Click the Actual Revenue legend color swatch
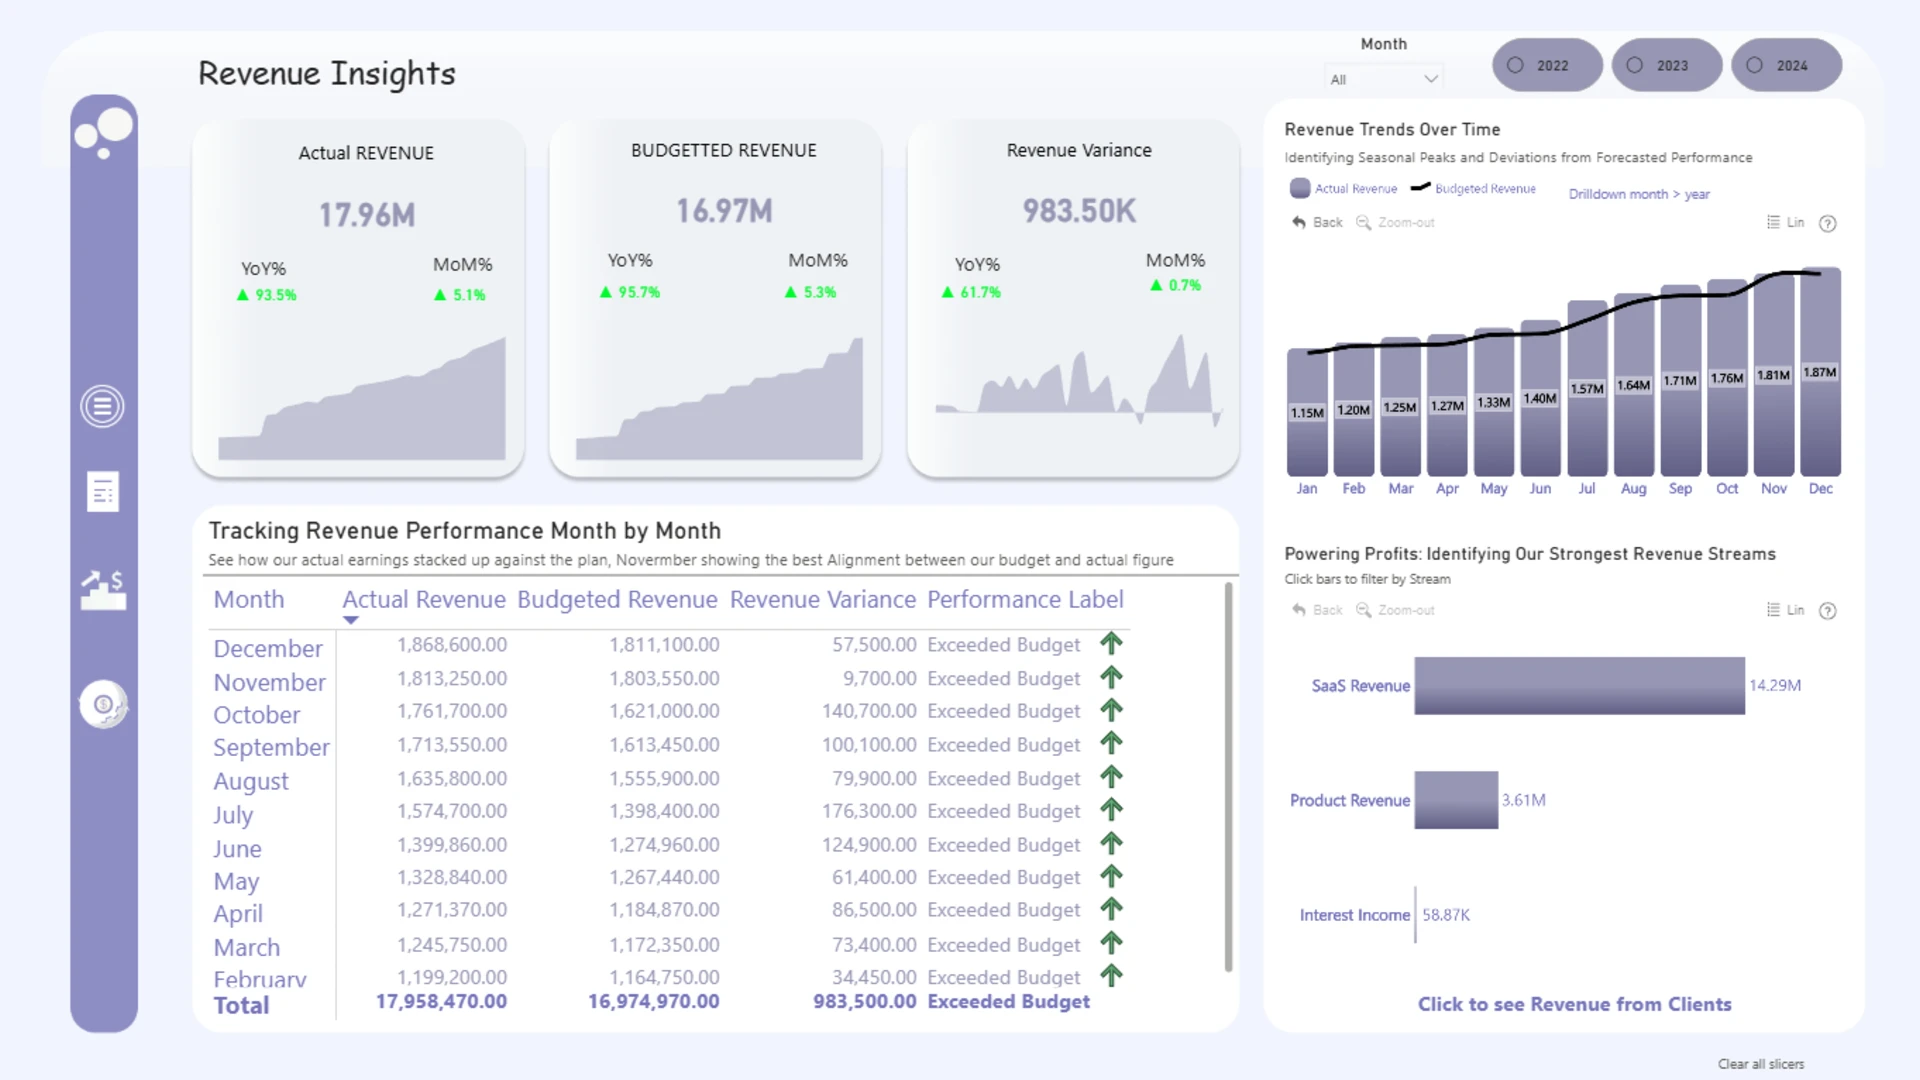 (x=1300, y=188)
